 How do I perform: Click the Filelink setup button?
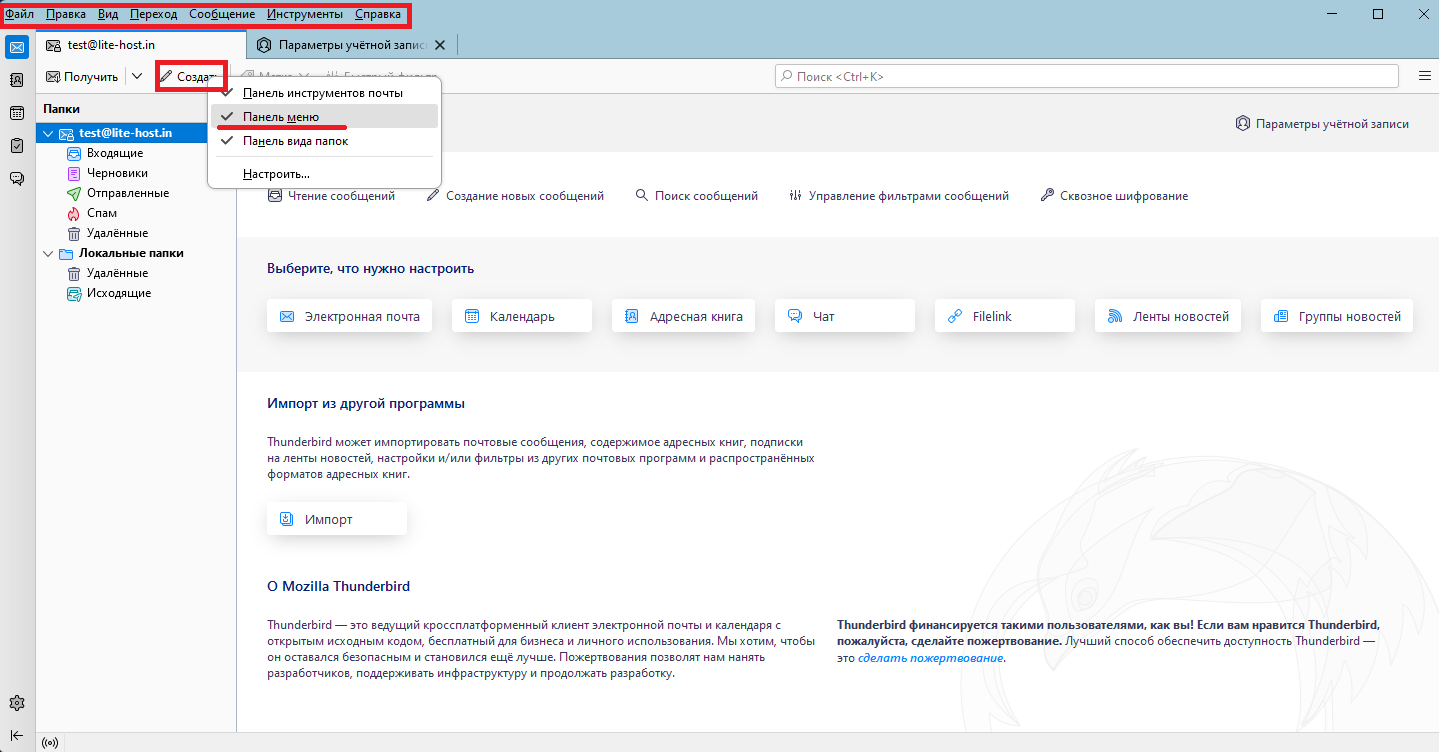coord(1005,316)
